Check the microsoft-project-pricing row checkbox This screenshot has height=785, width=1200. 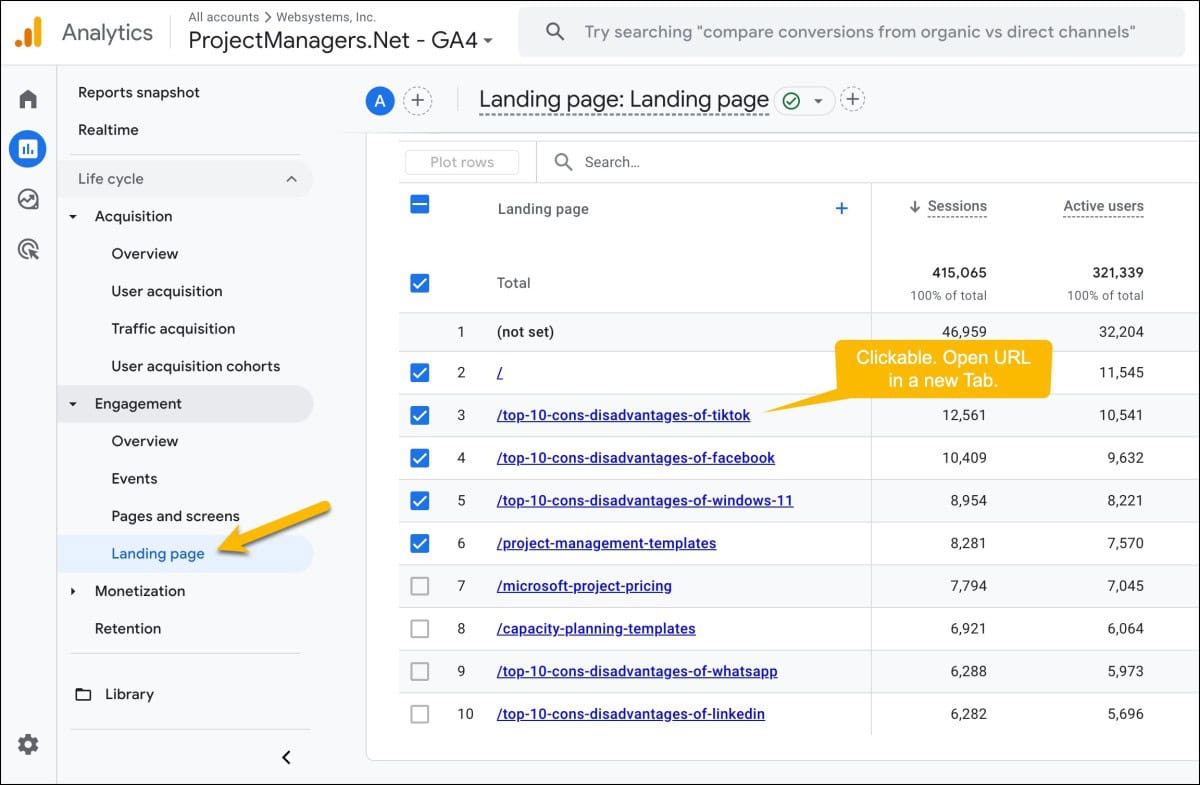(x=420, y=586)
